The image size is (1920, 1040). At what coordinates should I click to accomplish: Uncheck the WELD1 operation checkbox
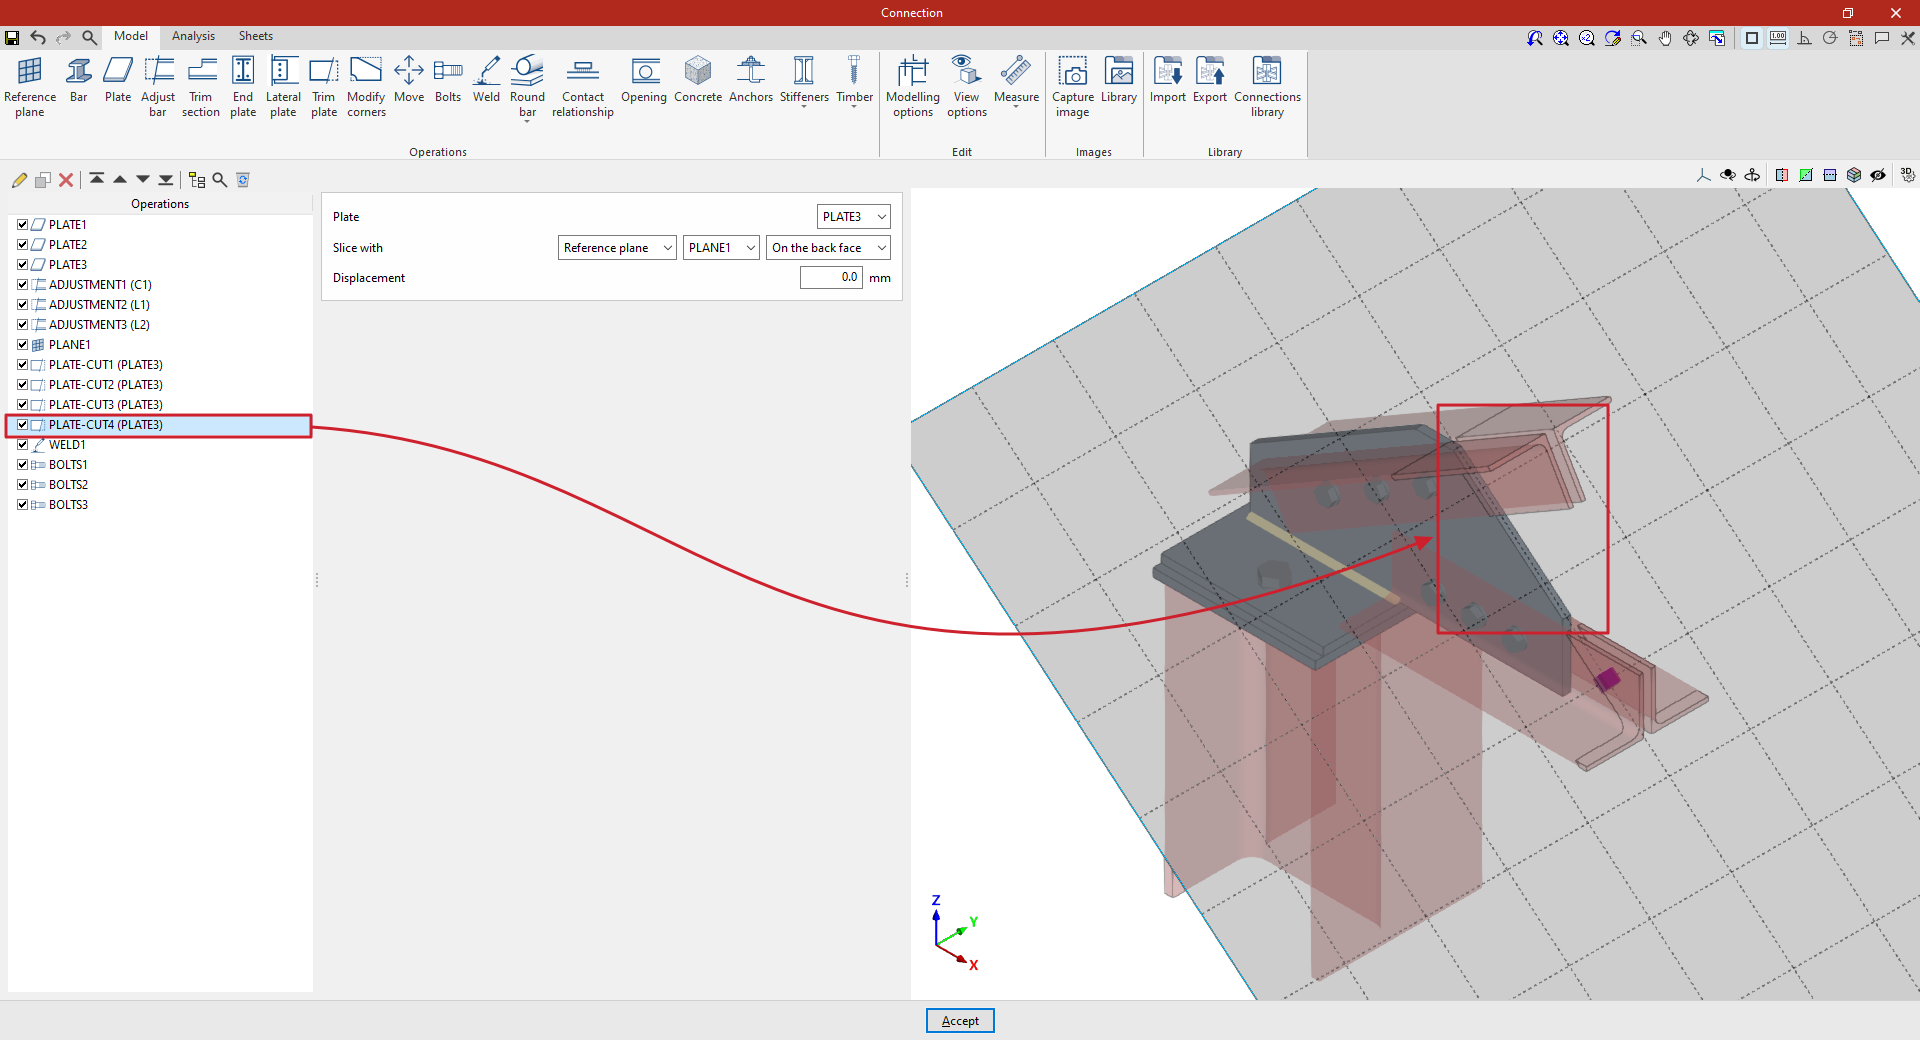click(x=22, y=445)
